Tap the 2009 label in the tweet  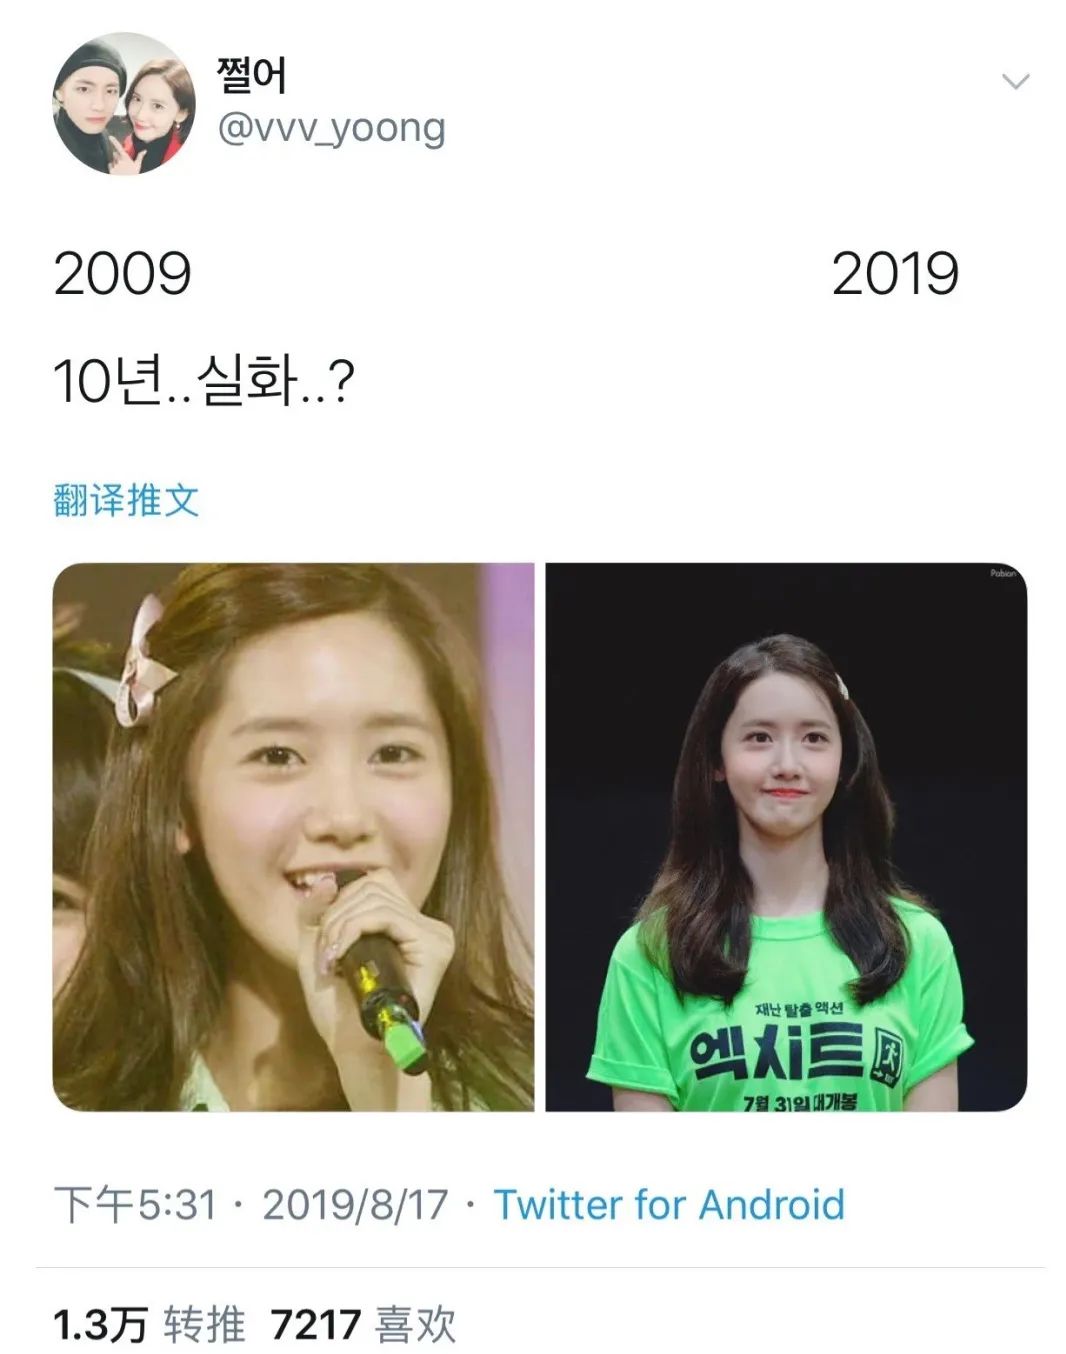pyautogui.click(x=122, y=274)
